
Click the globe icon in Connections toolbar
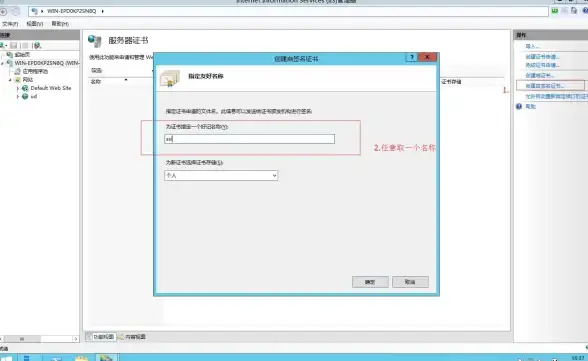point(37,45)
